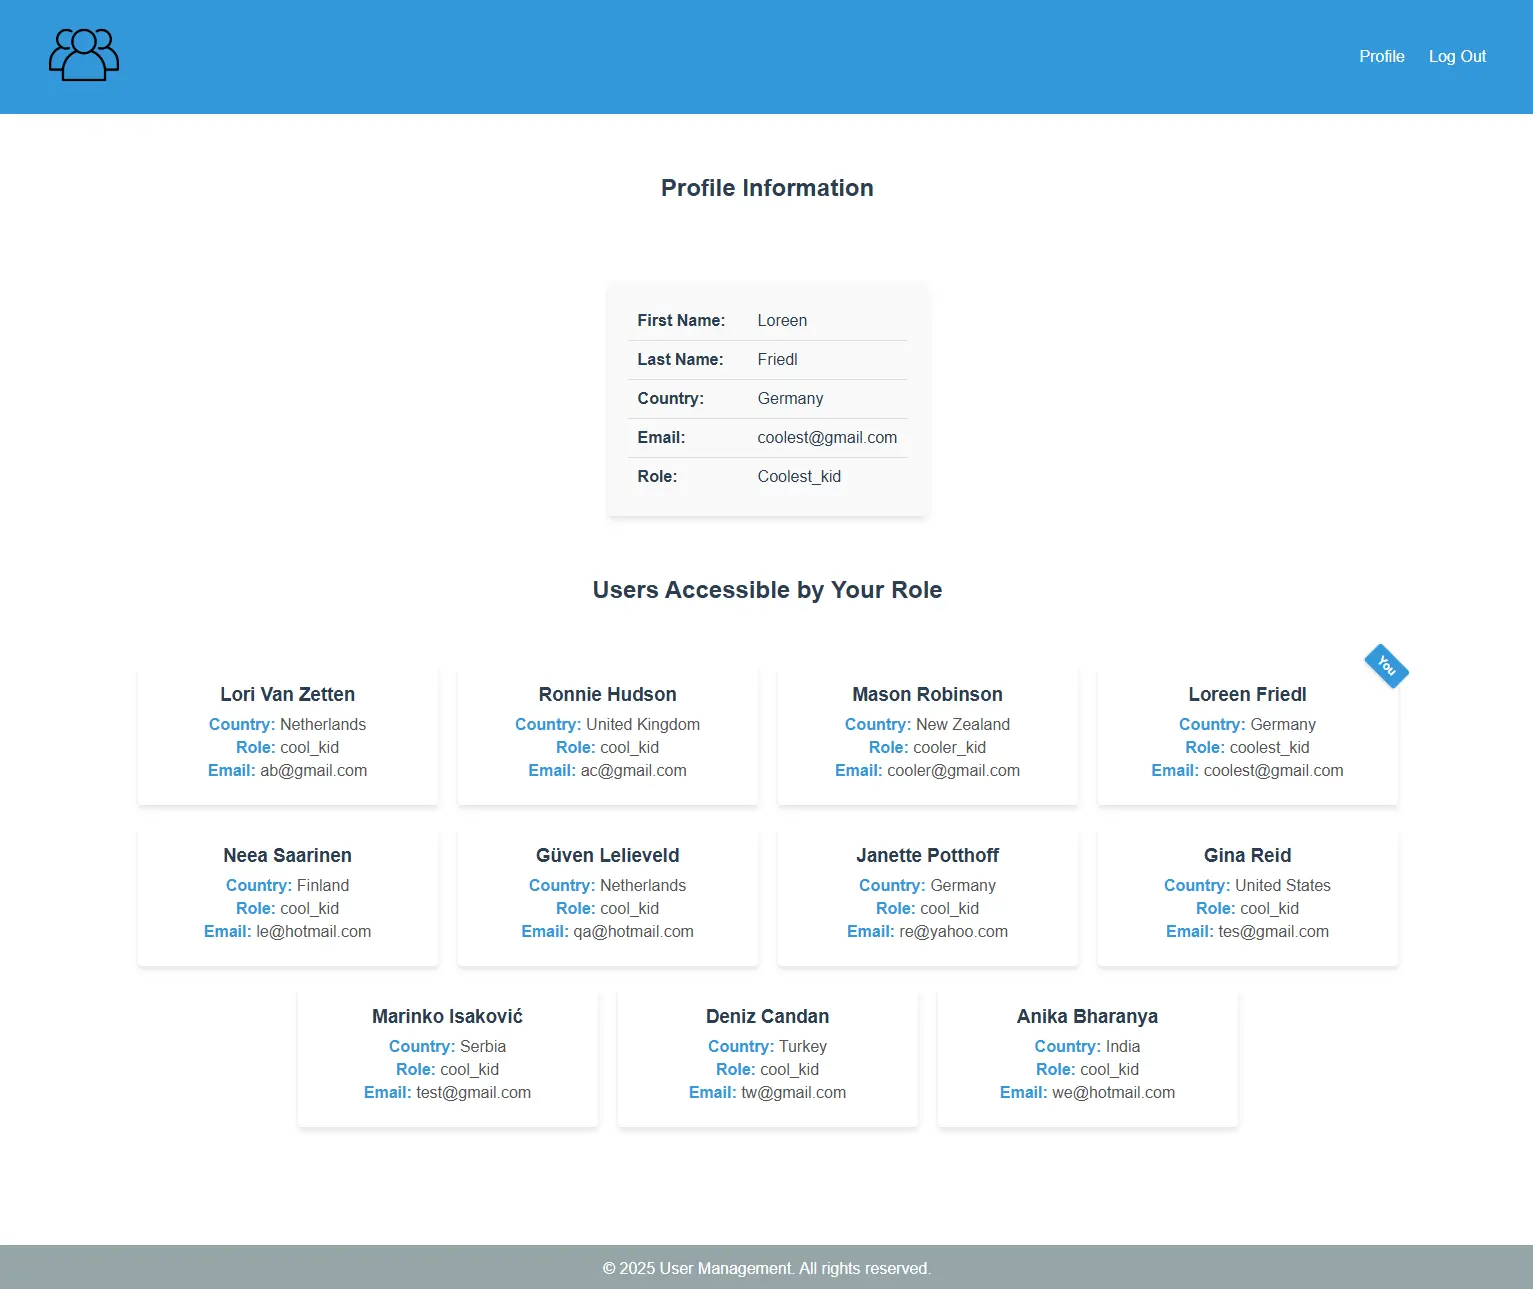Open Neea Saarinen's user card

click(x=287, y=894)
